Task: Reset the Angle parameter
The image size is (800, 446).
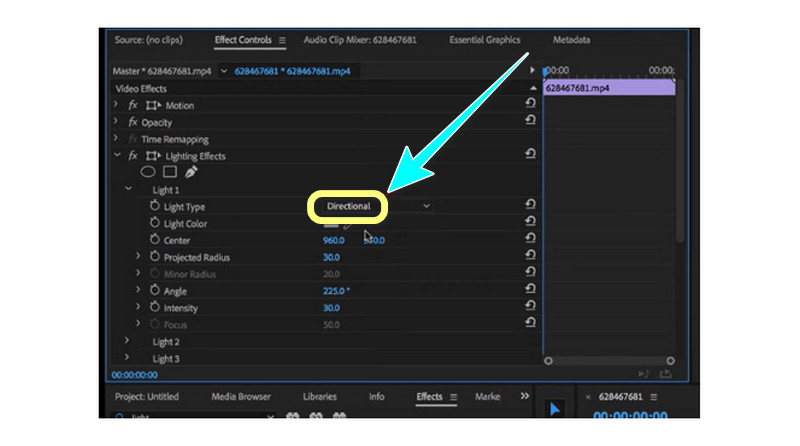Action: pos(530,291)
